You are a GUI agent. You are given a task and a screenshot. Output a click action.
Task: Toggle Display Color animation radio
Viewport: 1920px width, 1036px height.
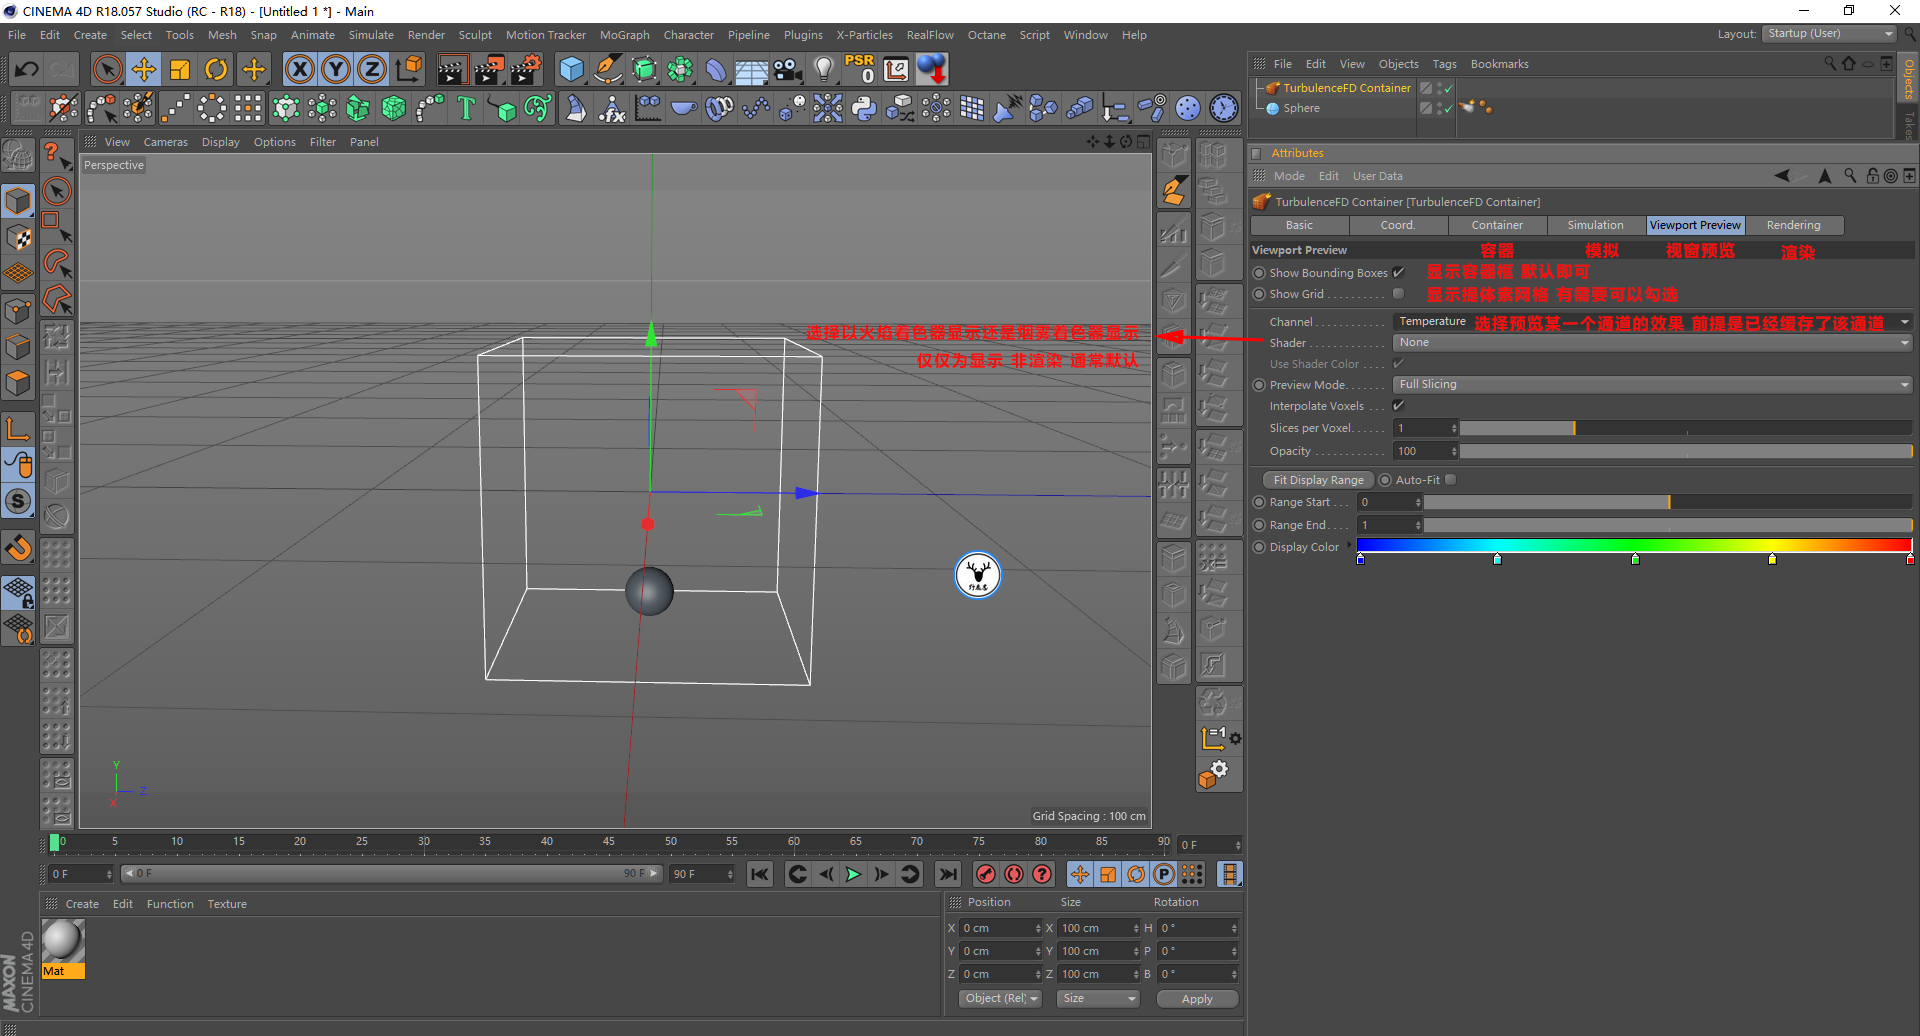click(1260, 547)
